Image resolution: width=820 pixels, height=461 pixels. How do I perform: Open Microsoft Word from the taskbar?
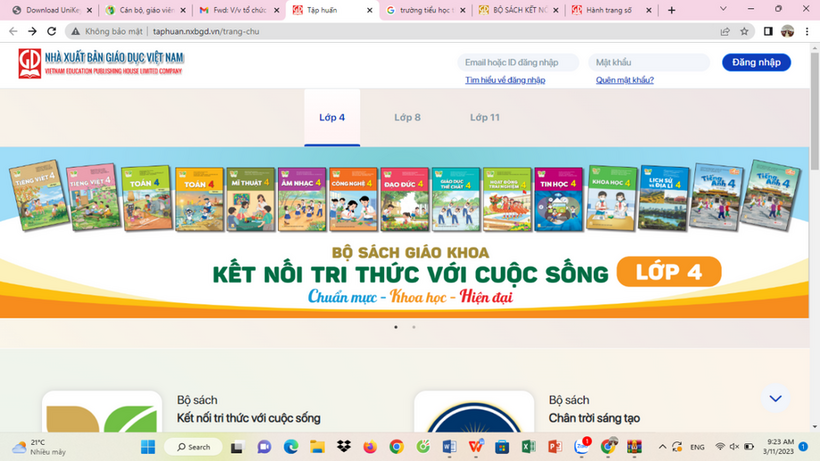click(x=449, y=447)
